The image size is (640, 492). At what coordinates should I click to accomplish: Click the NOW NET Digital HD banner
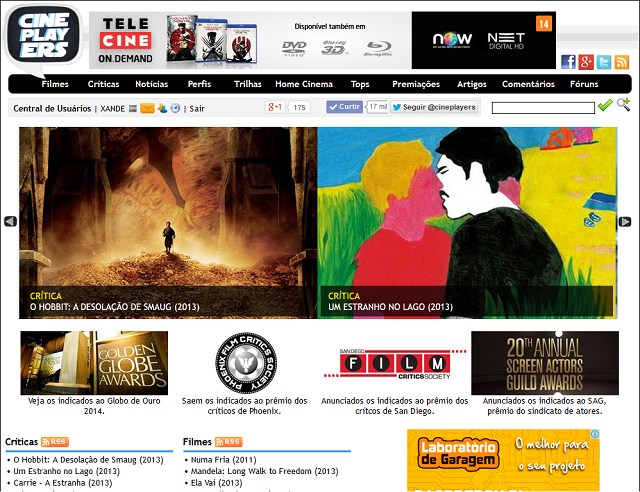(x=484, y=40)
